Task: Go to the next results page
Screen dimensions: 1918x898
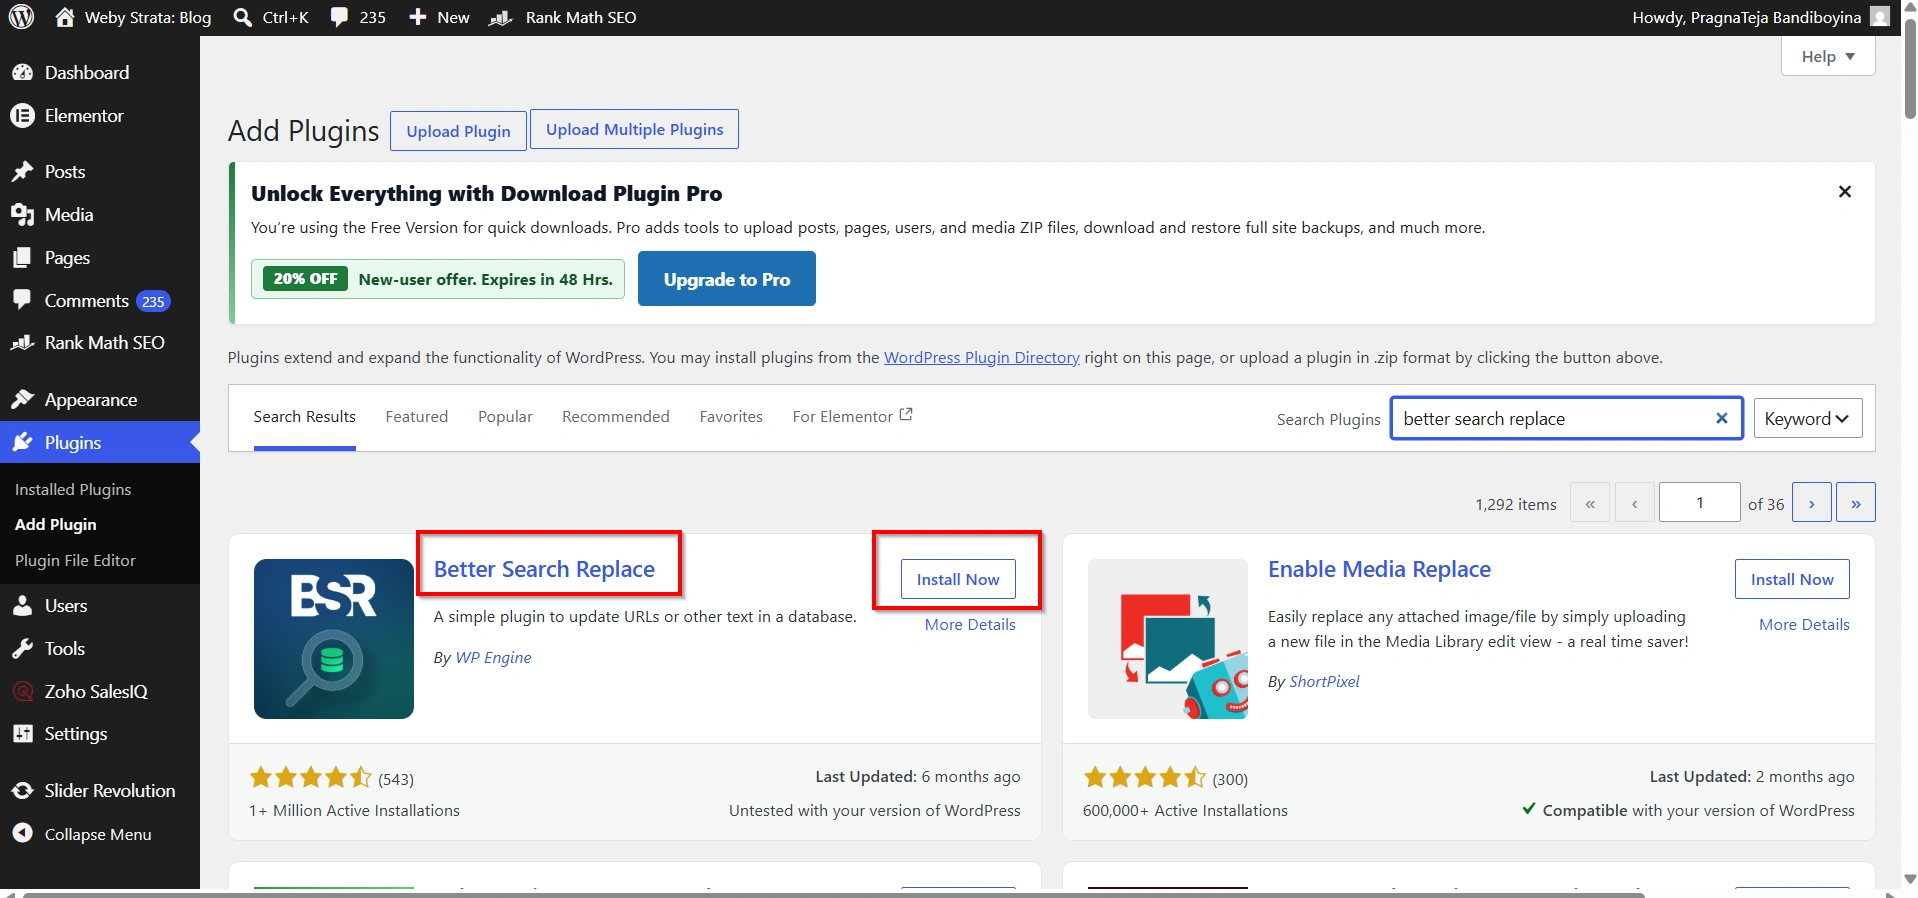Action: coord(1812,503)
